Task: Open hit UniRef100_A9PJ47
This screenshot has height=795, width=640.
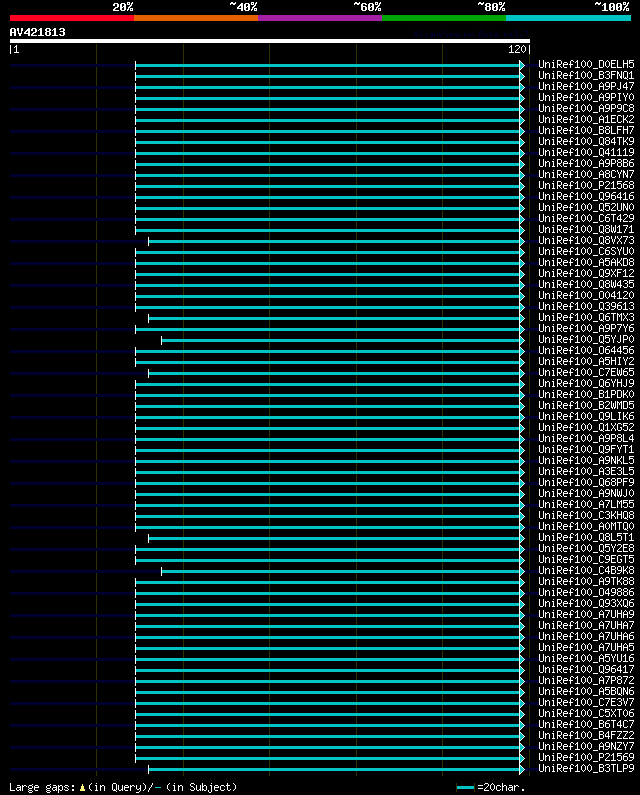Action: [586, 86]
